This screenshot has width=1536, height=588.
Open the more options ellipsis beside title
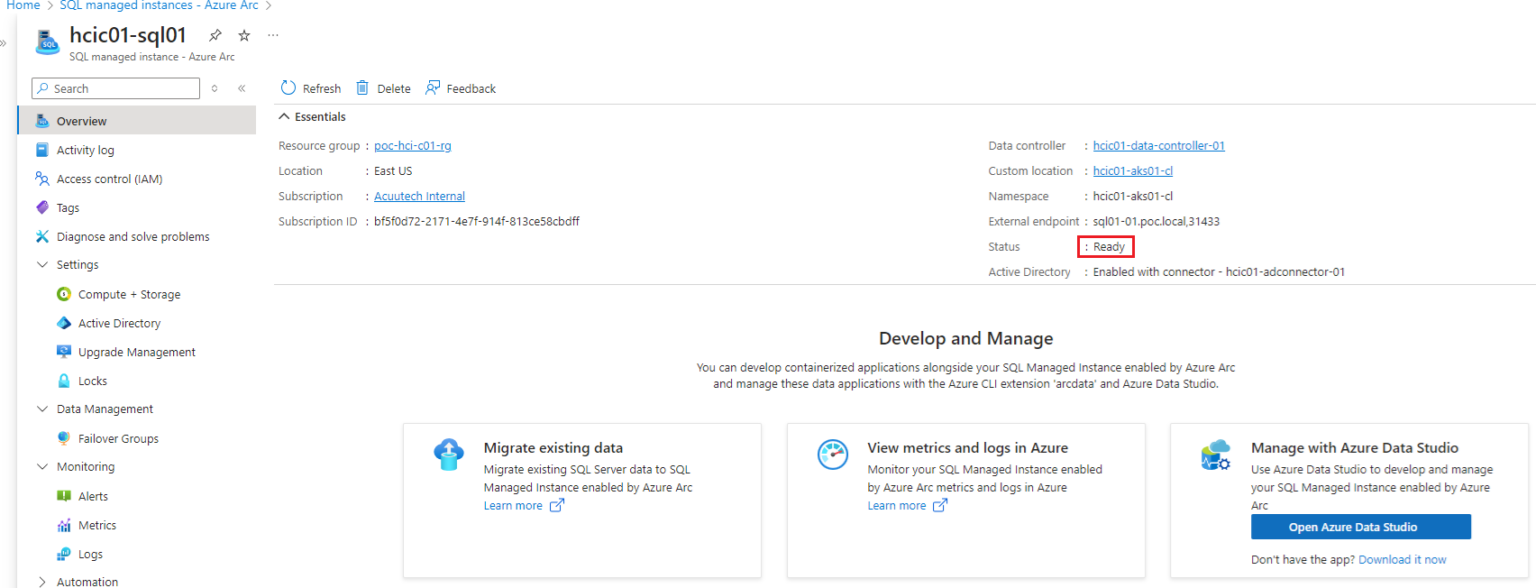[x=273, y=35]
